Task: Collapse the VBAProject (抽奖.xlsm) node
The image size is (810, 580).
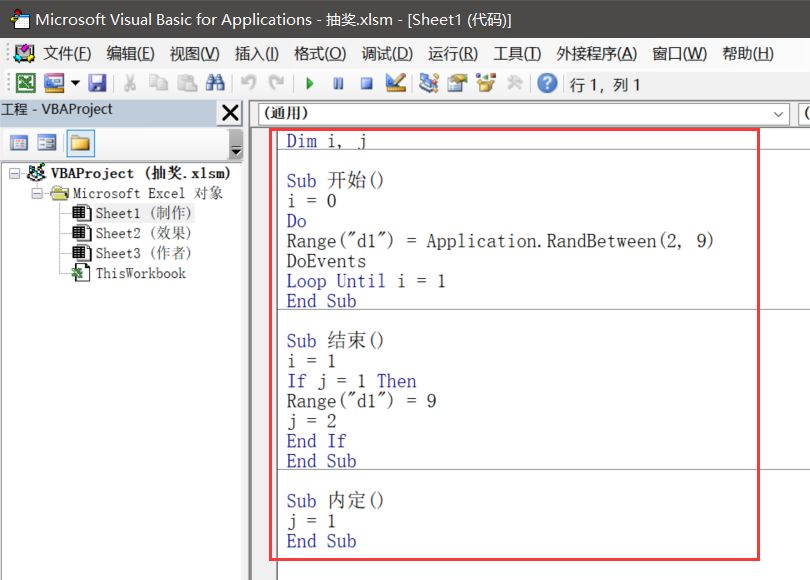Action: click(15, 173)
